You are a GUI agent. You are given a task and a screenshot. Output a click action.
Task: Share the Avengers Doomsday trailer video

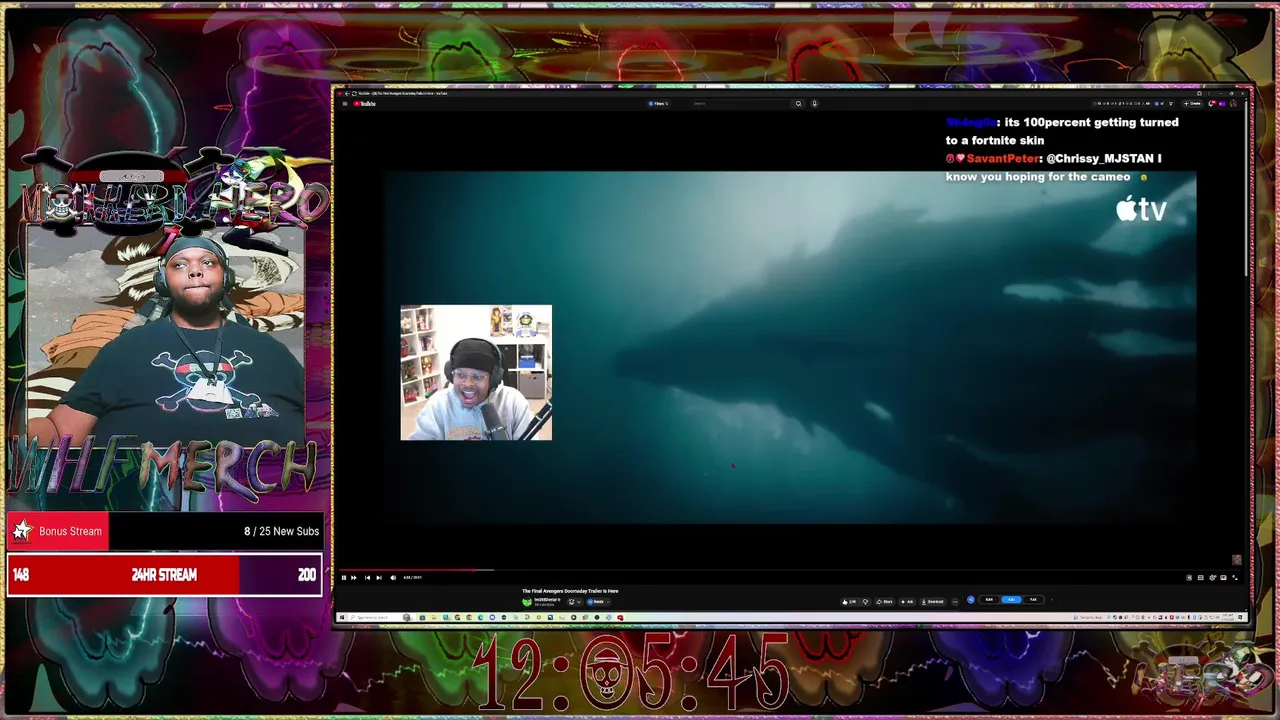tap(885, 602)
